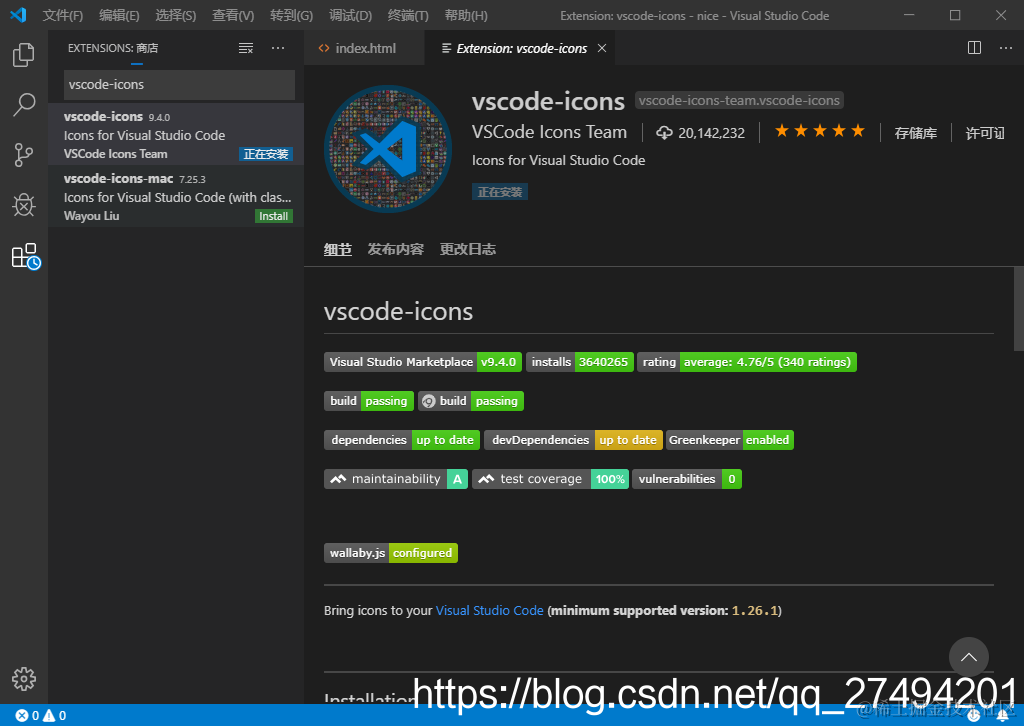1024x726 pixels.
Task: Open the 存储库 repository link
Action: pyautogui.click(x=916, y=133)
